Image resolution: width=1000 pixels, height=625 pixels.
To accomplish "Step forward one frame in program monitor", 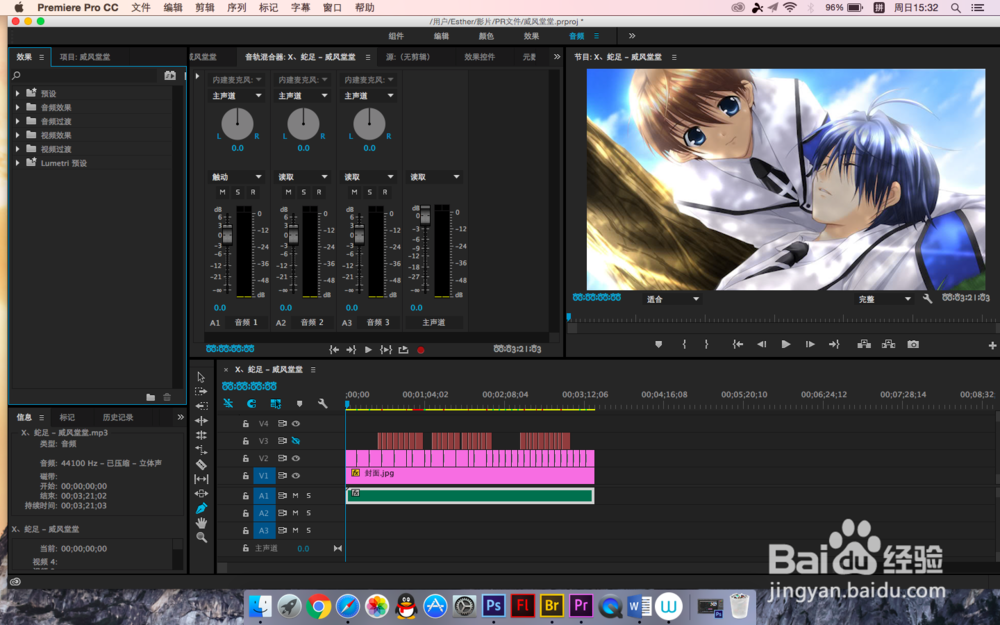I will point(810,344).
